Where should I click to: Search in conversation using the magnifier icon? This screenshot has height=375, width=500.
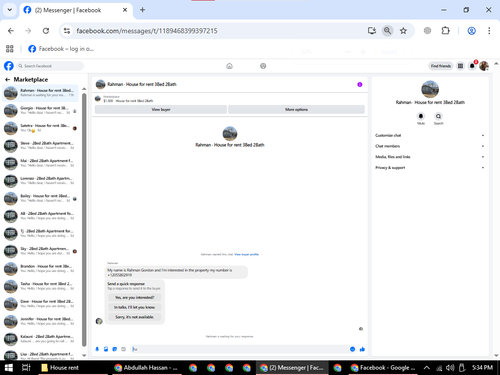coord(438,116)
